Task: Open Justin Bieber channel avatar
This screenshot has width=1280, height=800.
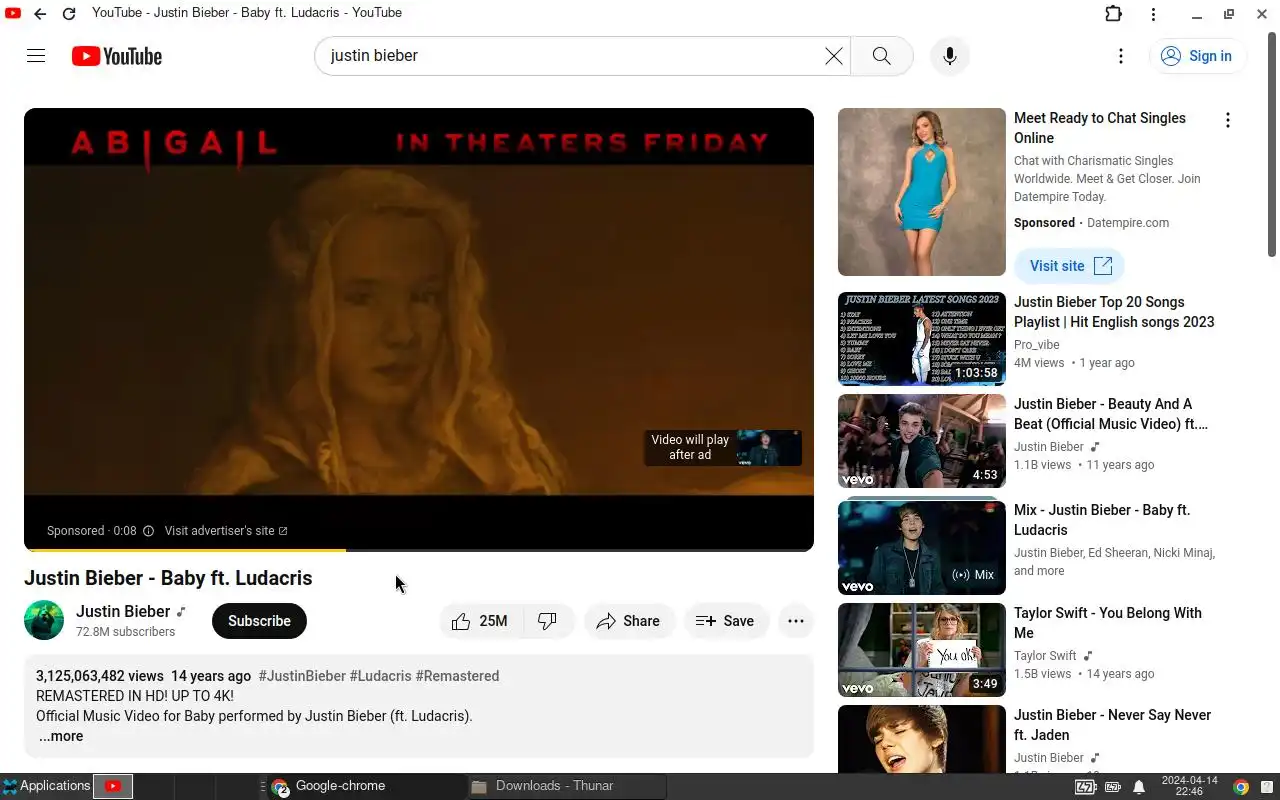Action: coord(44,620)
